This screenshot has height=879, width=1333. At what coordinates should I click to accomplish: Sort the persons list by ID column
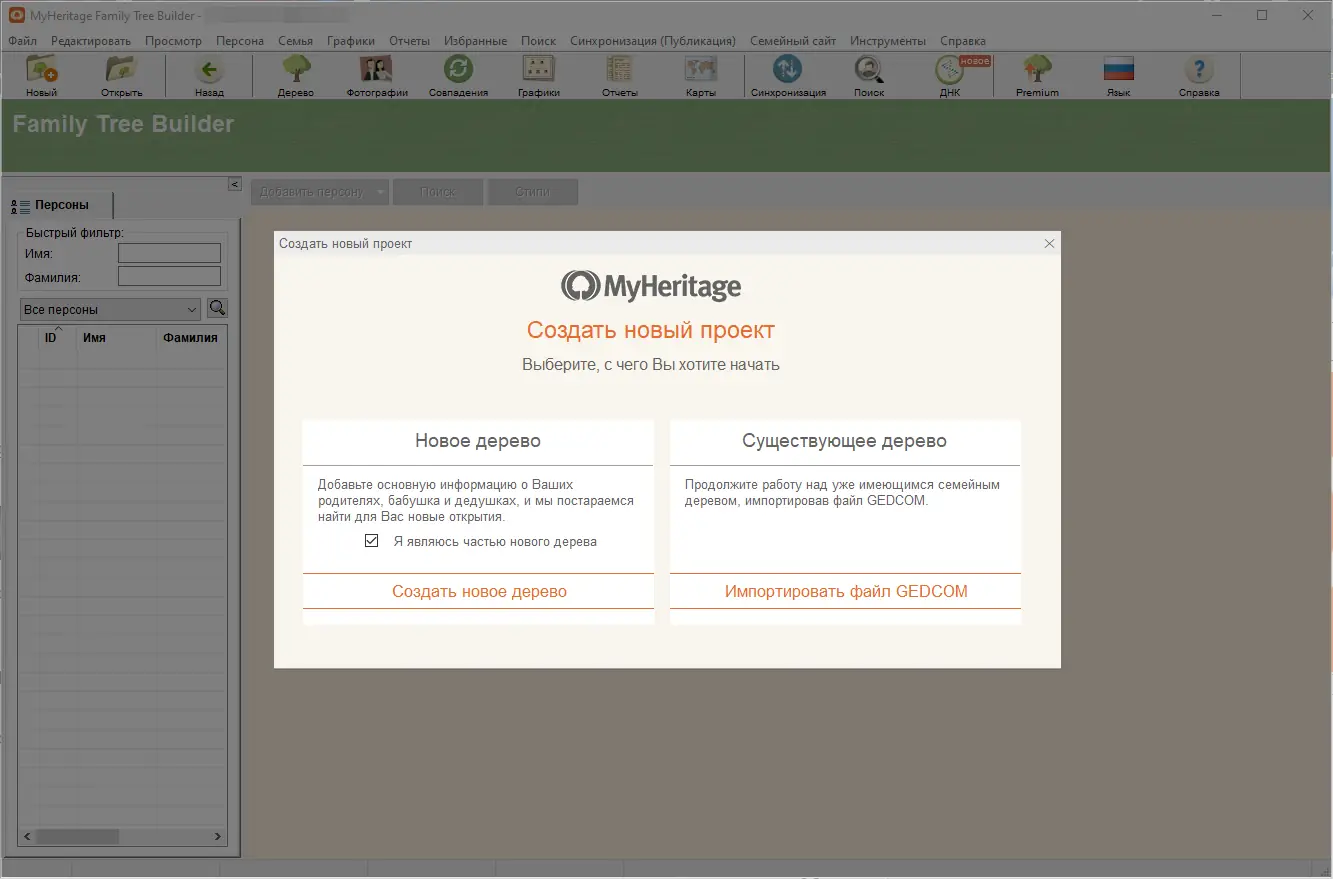coord(50,338)
